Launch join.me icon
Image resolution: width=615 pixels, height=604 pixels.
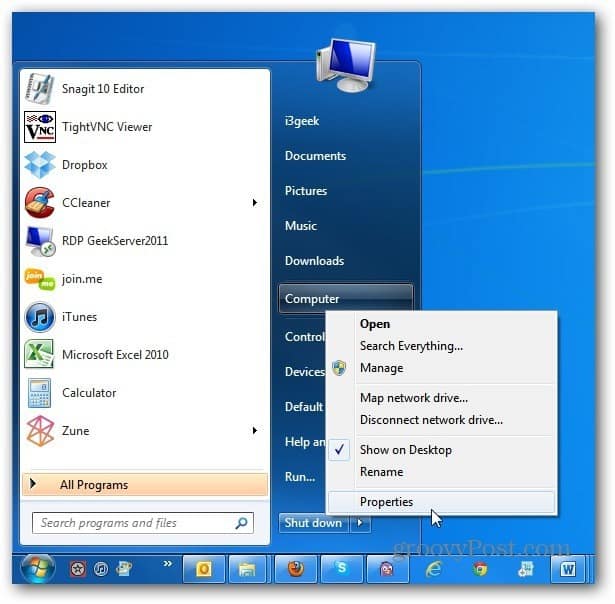point(40,278)
